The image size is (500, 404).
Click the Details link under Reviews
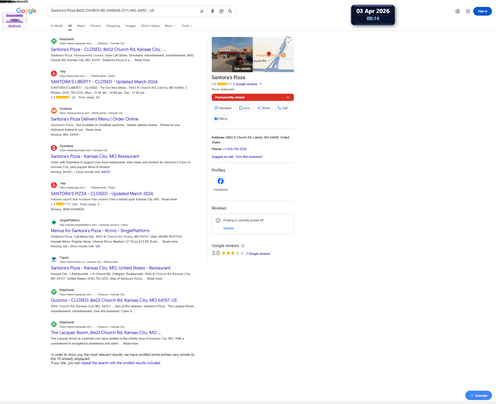pyautogui.click(x=228, y=228)
